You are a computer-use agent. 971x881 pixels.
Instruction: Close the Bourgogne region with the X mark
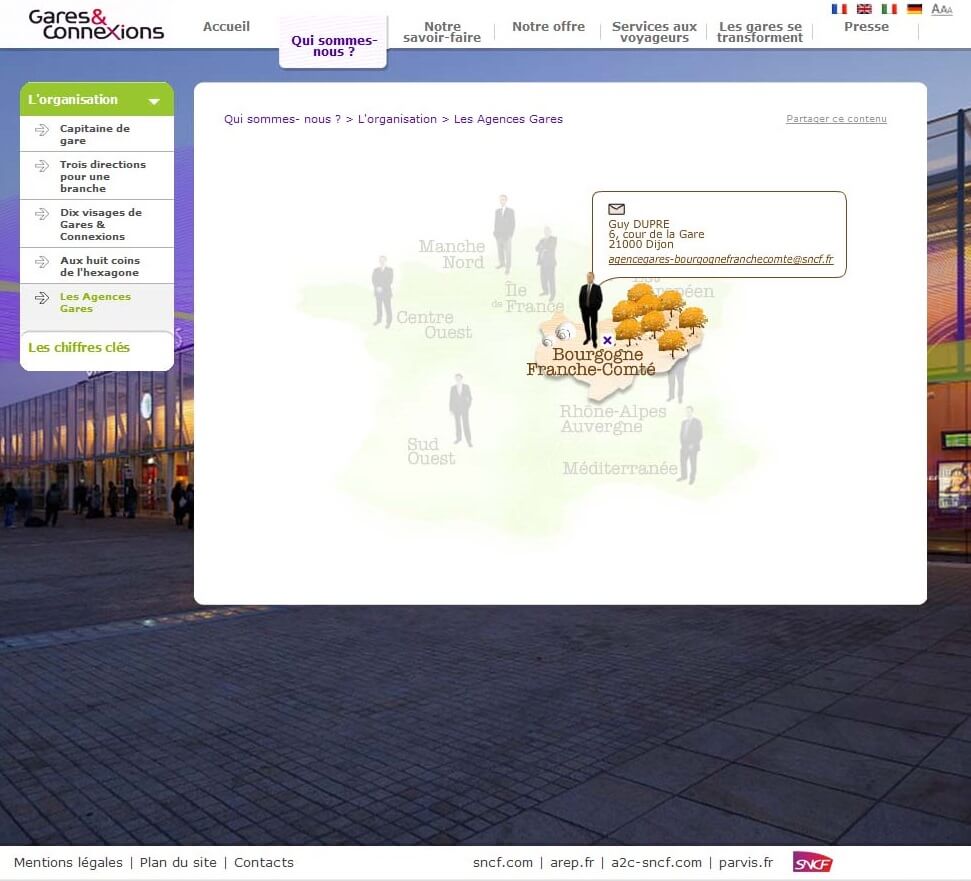607,340
